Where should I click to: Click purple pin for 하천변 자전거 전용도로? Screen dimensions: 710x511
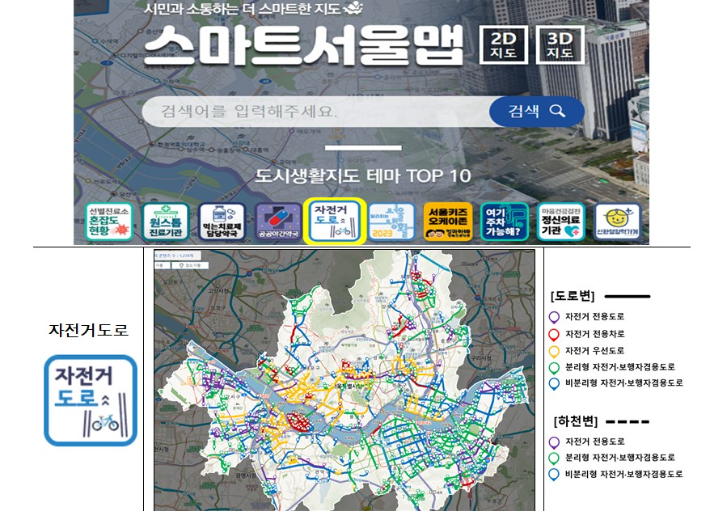coord(554,442)
